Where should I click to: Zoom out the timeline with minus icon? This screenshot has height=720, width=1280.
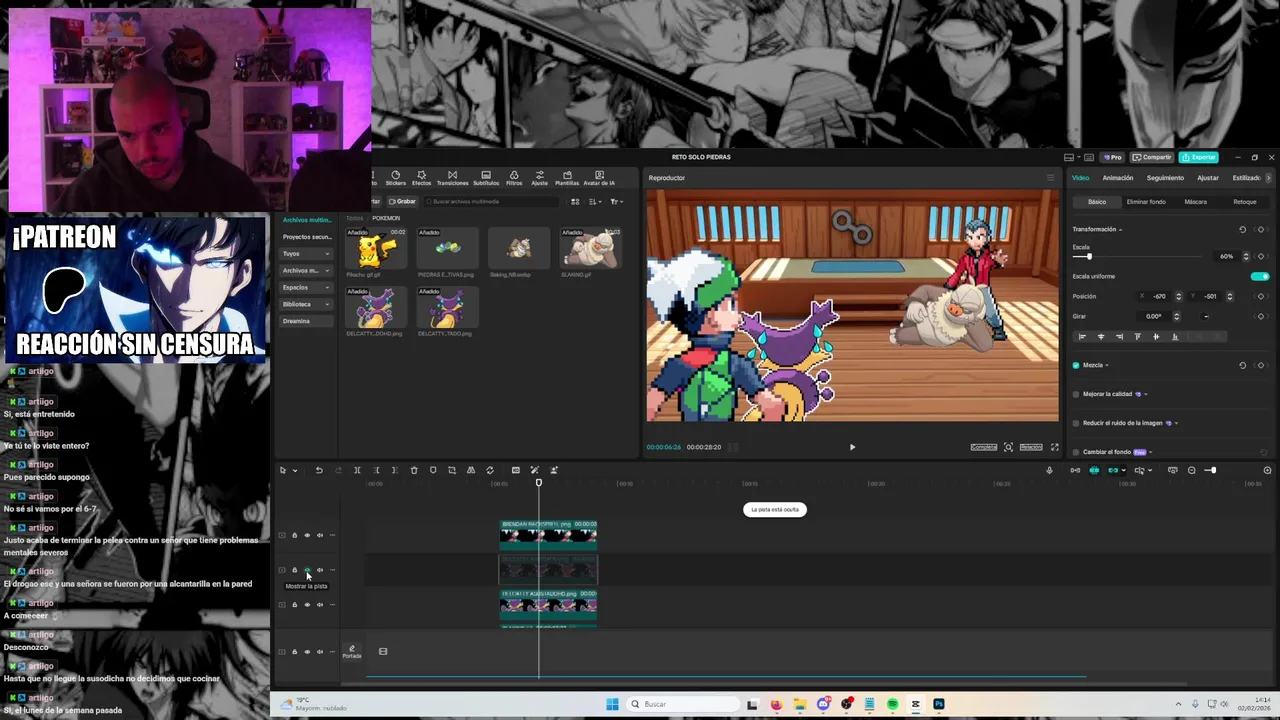coord(1191,470)
